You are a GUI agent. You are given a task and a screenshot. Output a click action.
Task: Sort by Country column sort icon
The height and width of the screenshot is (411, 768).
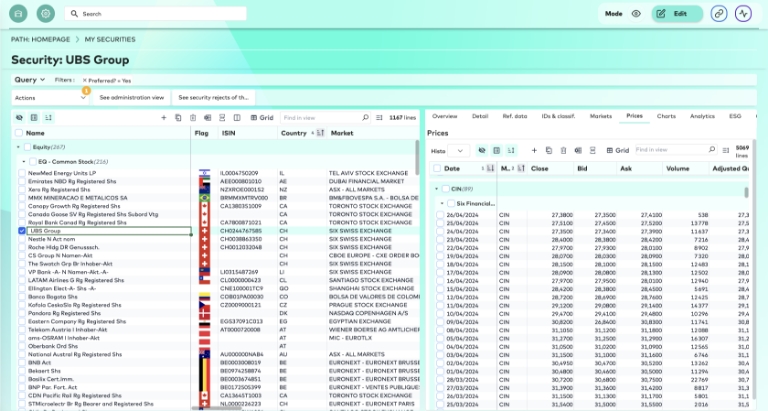(x=320, y=133)
